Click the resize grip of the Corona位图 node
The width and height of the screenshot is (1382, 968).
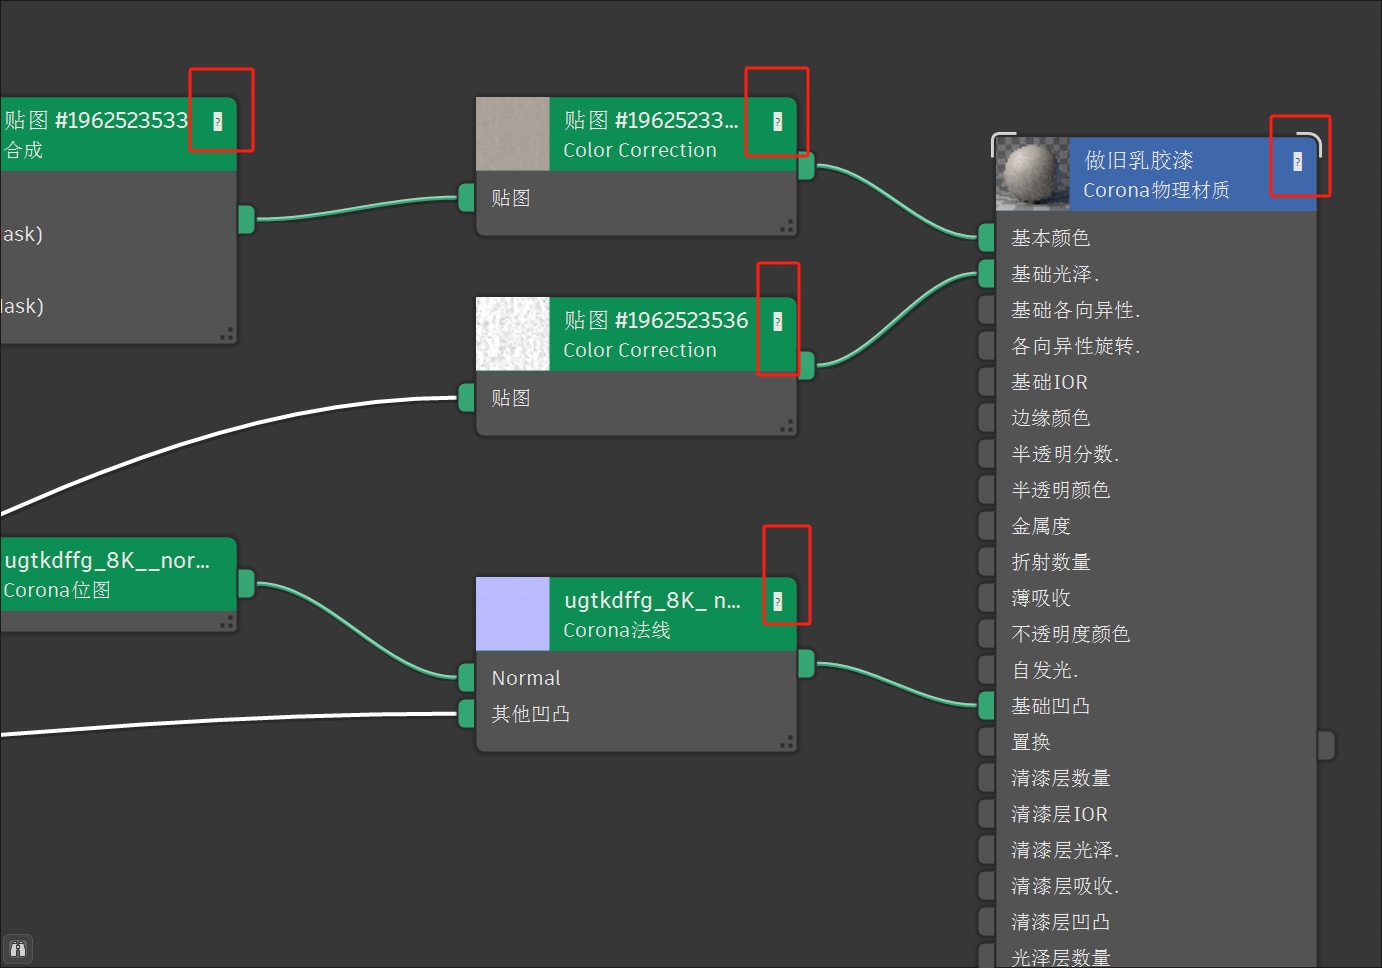coord(227,622)
